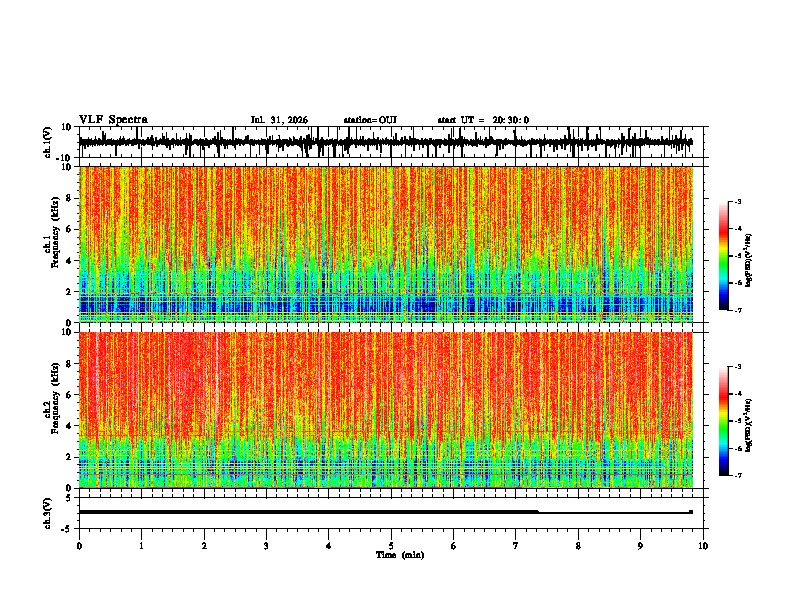This screenshot has height=612, width=792.
Task: Click the "5" tick label on the Time axis
Action: tap(391, 546)
